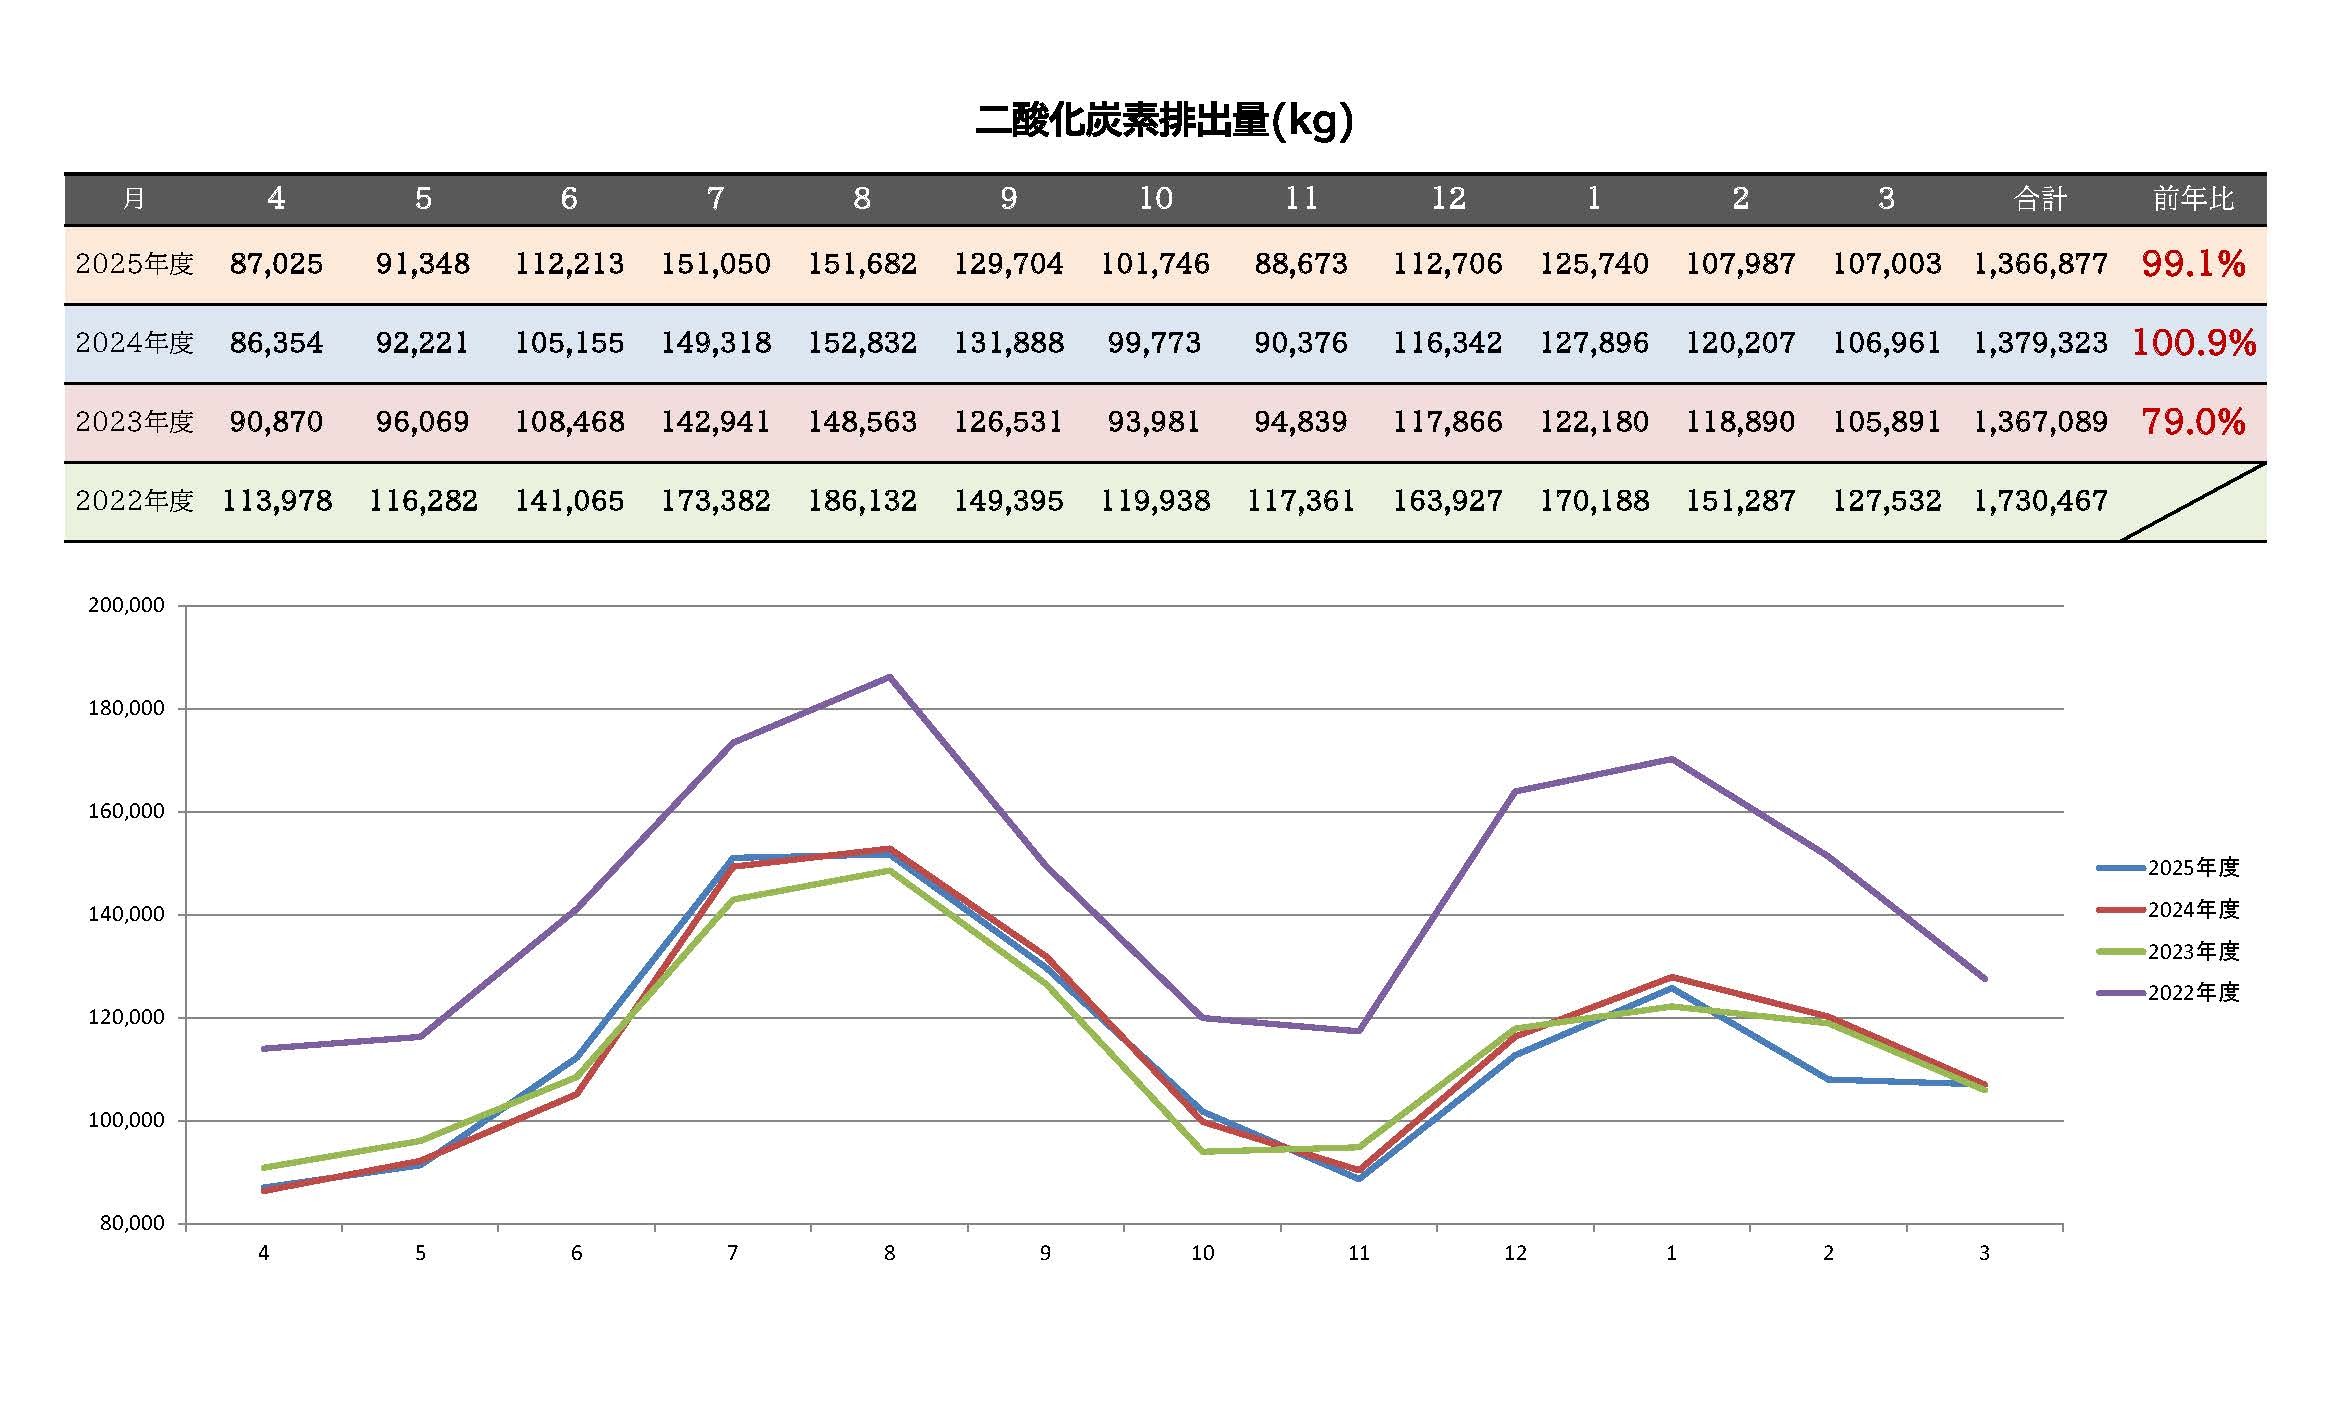Click the 79.0% year-over-year cell
The width and height of the screenshot is (2339, 1408).
2193,422
